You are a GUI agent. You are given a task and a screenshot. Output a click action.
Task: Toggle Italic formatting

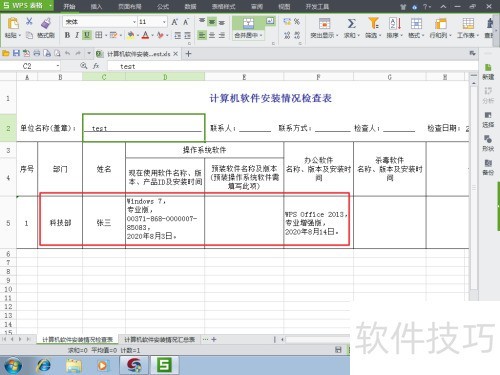tap(77, 35)
